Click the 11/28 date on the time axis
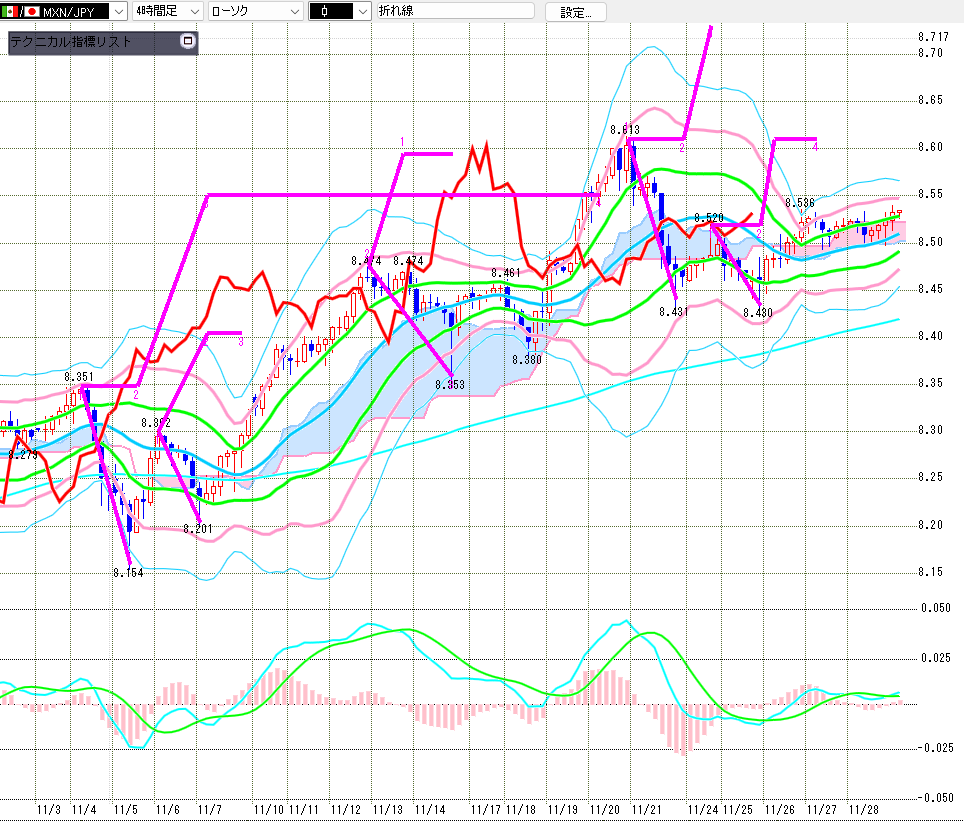Screen dimensions: 964x821 tap(864, 808)
